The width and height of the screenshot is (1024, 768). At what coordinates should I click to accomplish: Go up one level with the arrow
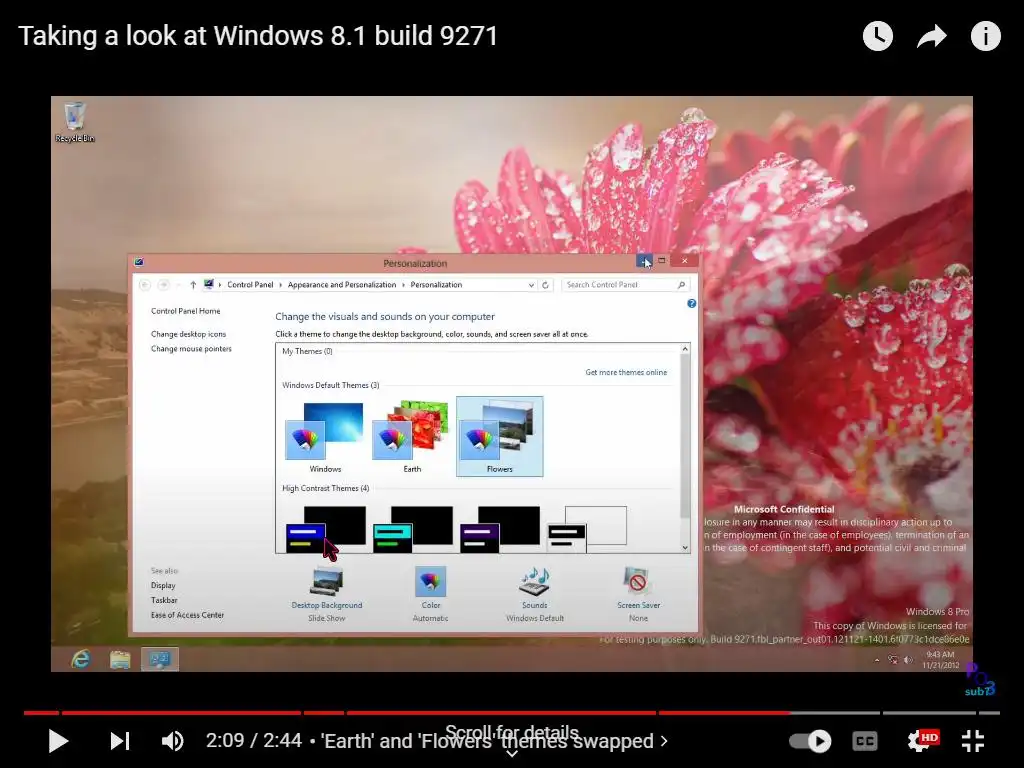pos(193,285)
